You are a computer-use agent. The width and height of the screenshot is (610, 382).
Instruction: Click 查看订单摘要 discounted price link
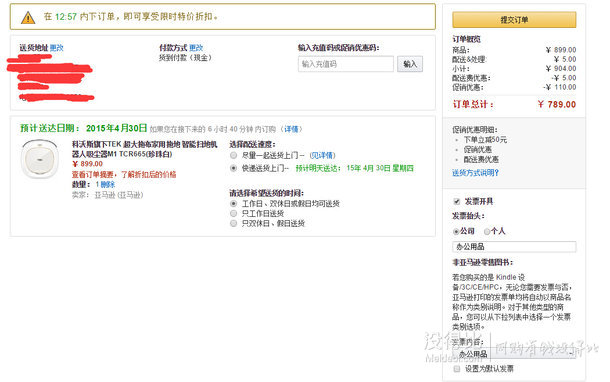(x=124, y=174)
